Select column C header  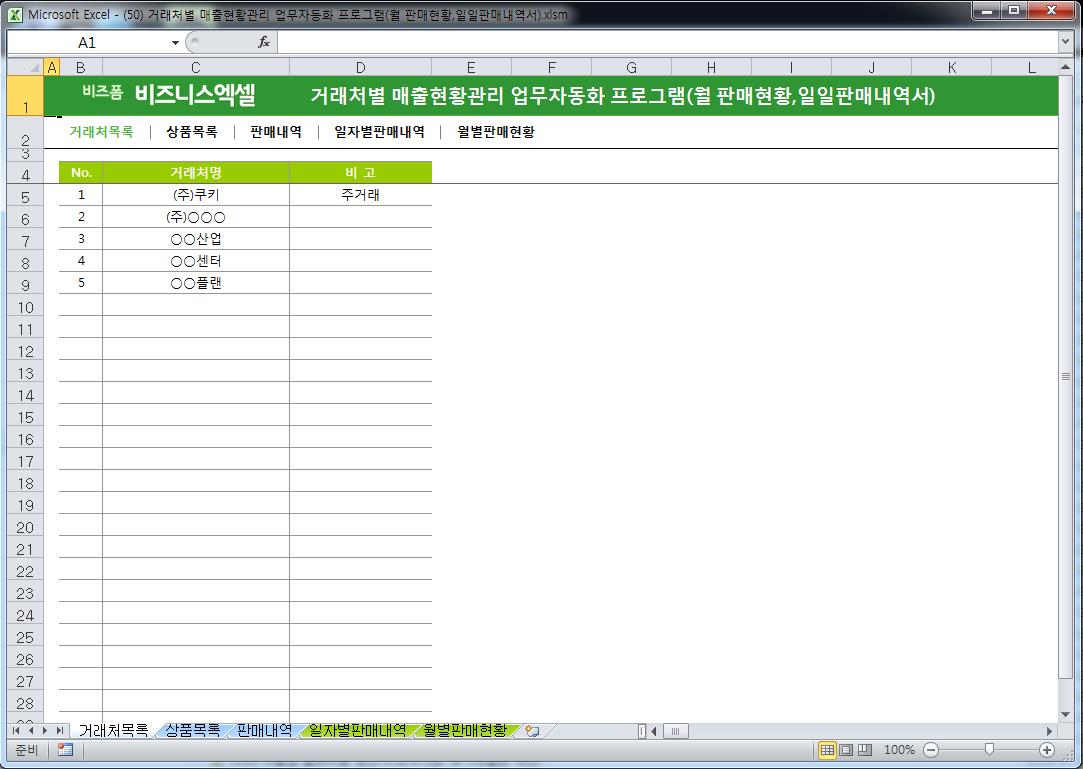point(195,67)
